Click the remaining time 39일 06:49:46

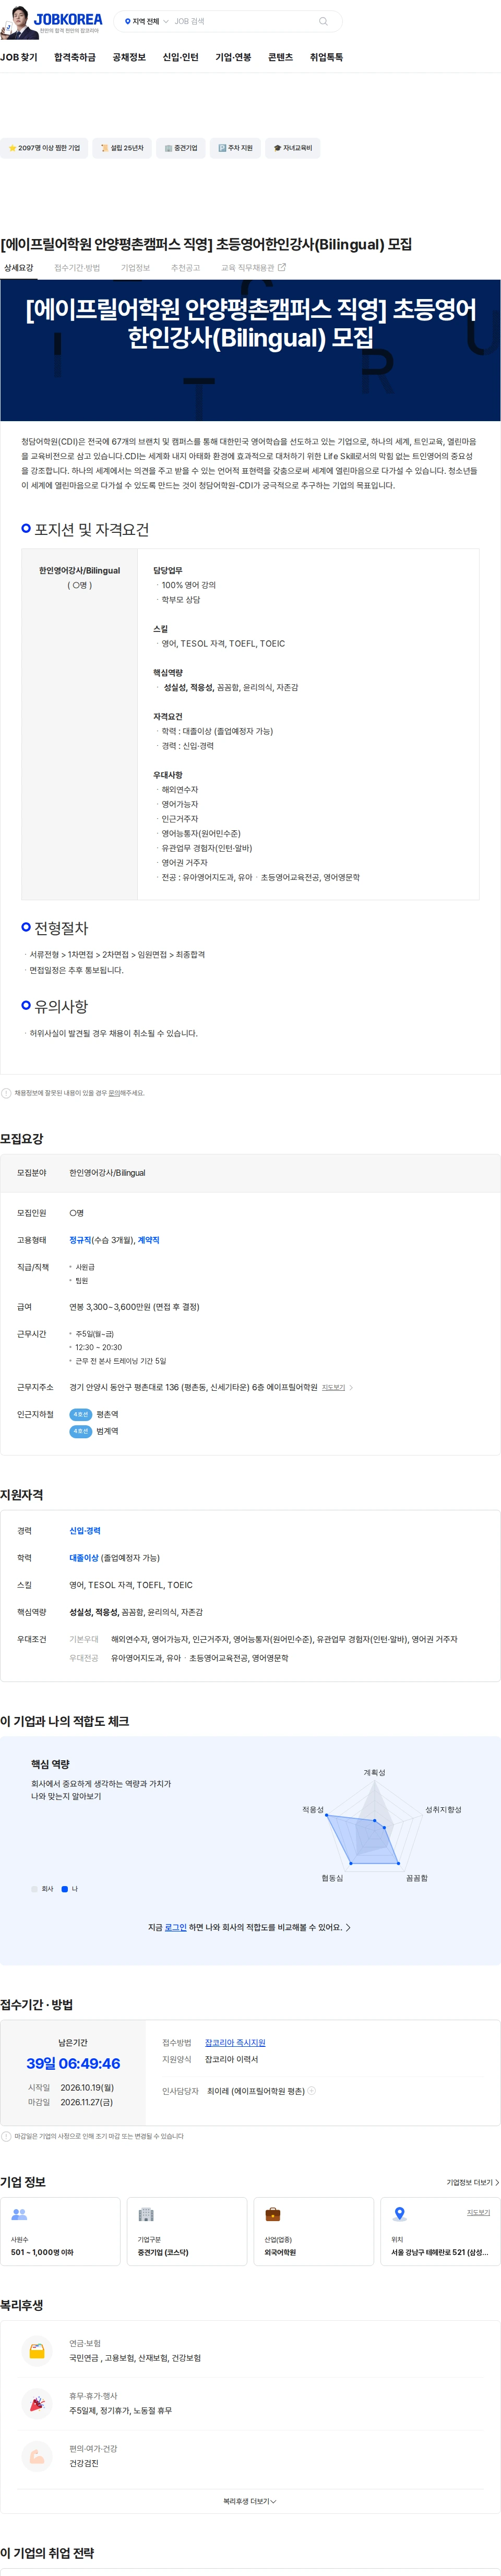coord(73,2064)
